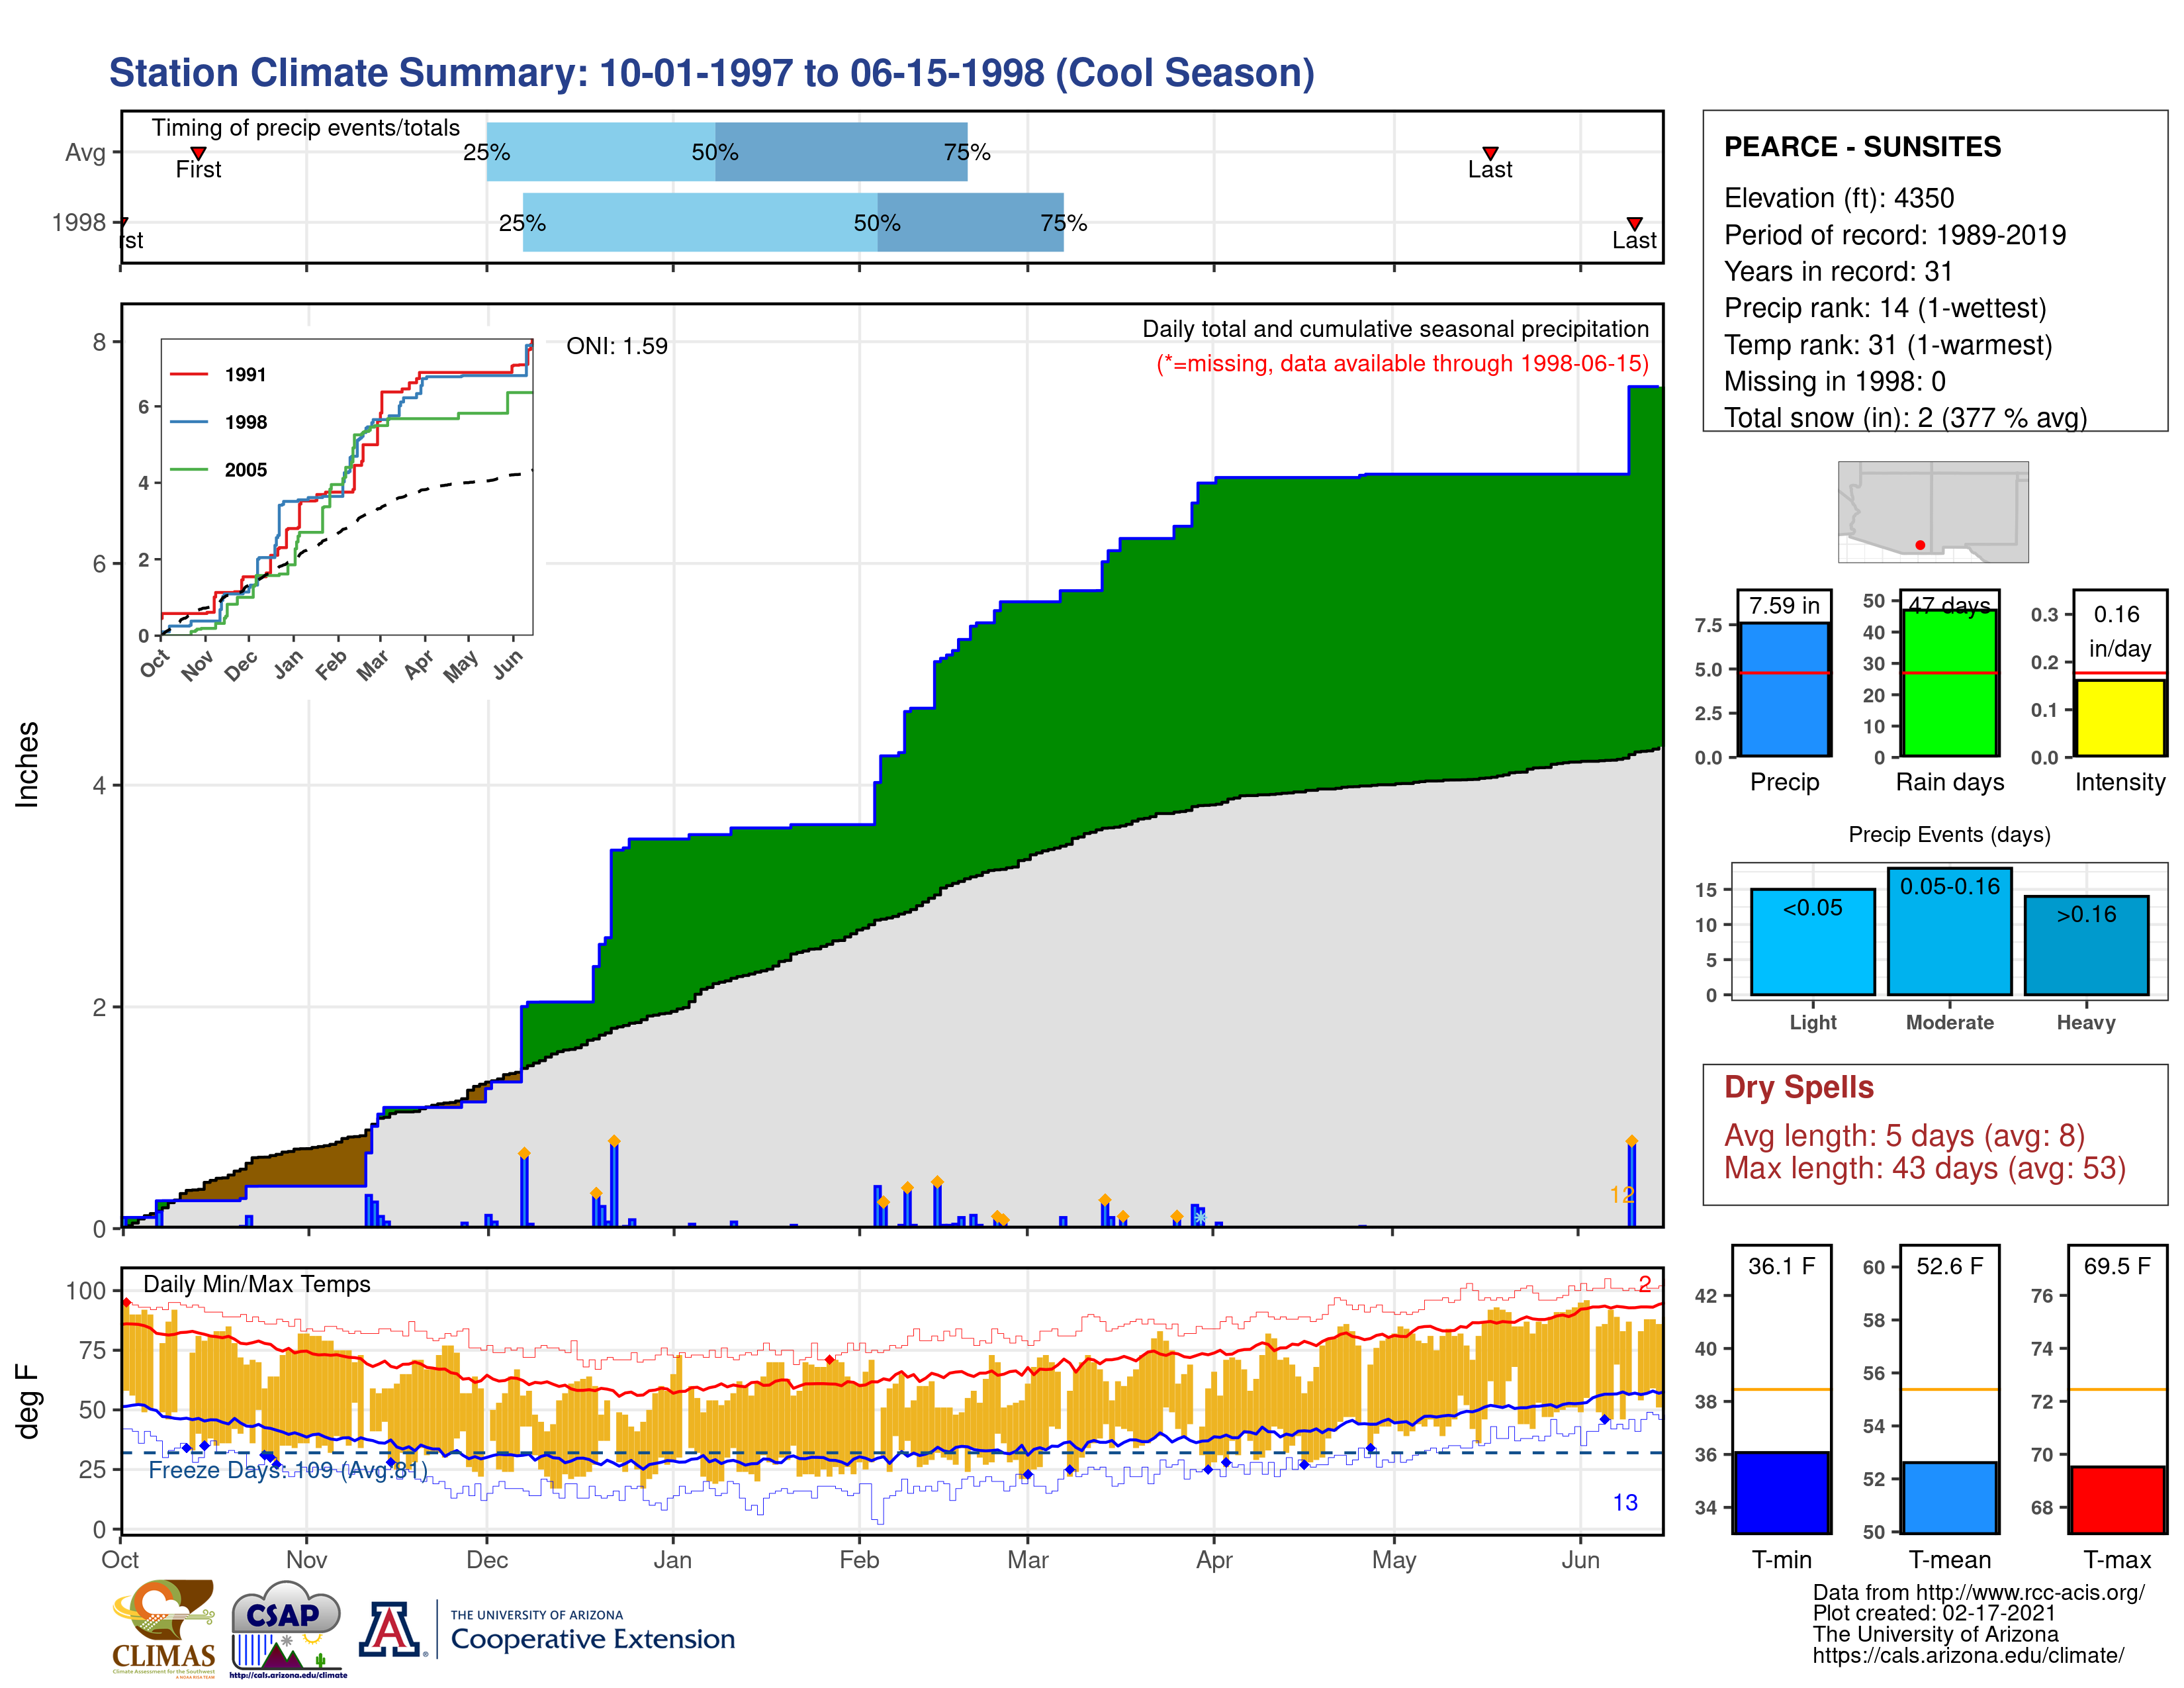Click the 'Daily total and cumulative seasonal precipitation' title
Image resolution: width=2184 pixels, height=1688 pixels.
click(1396, 329)
